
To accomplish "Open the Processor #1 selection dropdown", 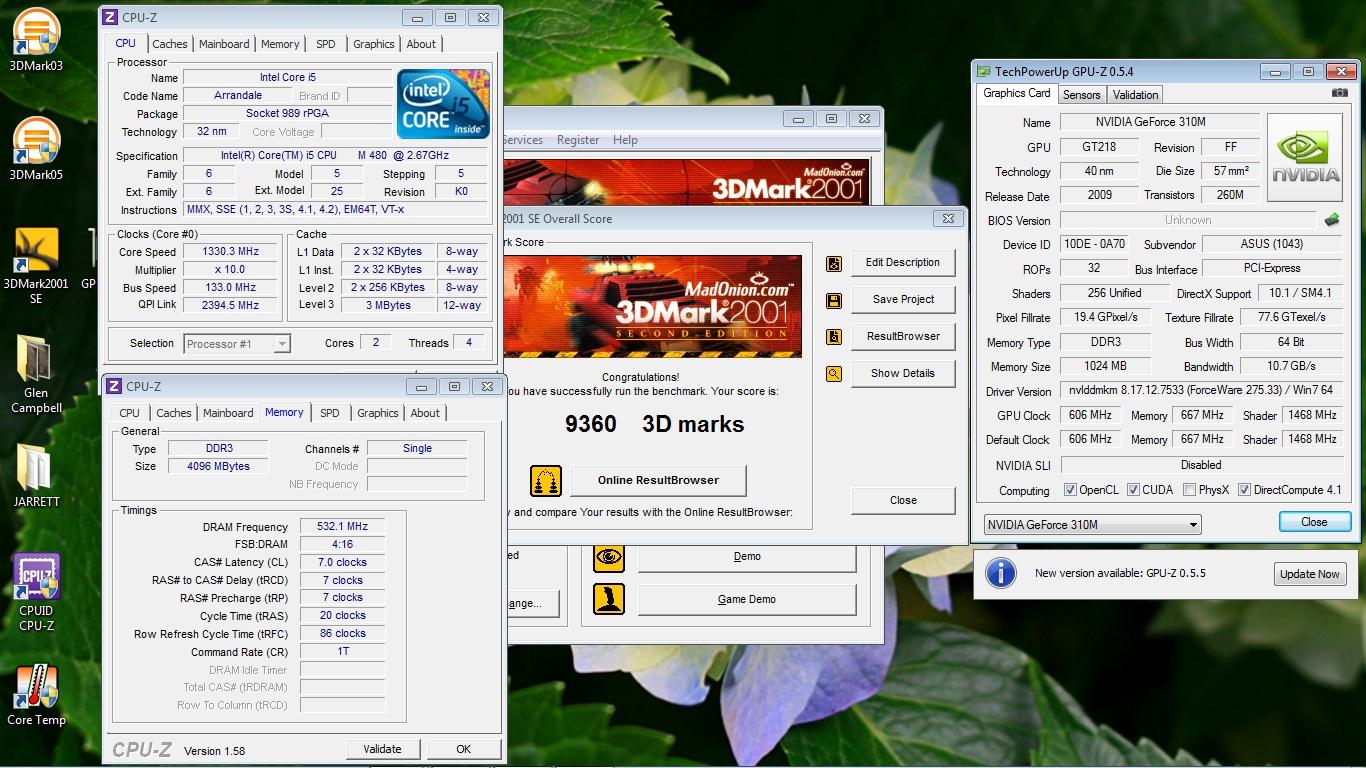I will 237,344.
